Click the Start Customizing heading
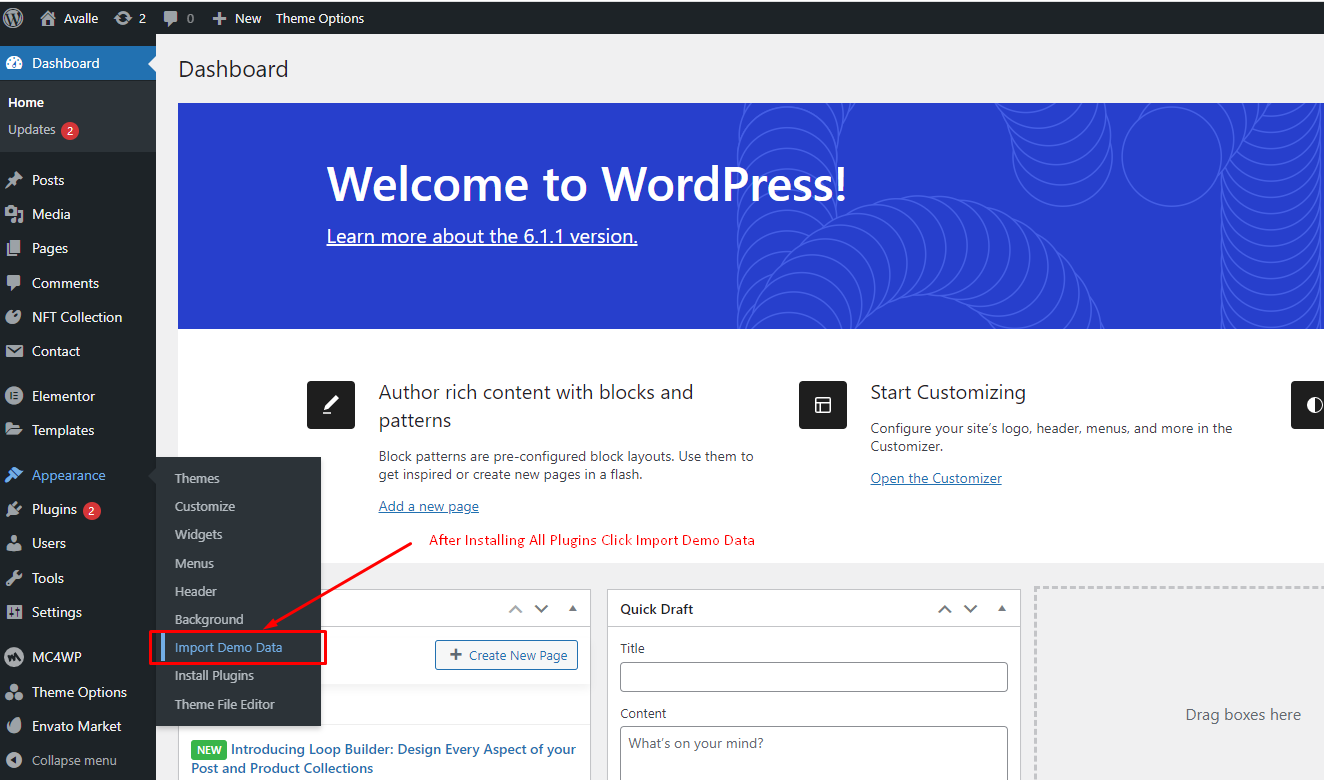 point(948,392)
